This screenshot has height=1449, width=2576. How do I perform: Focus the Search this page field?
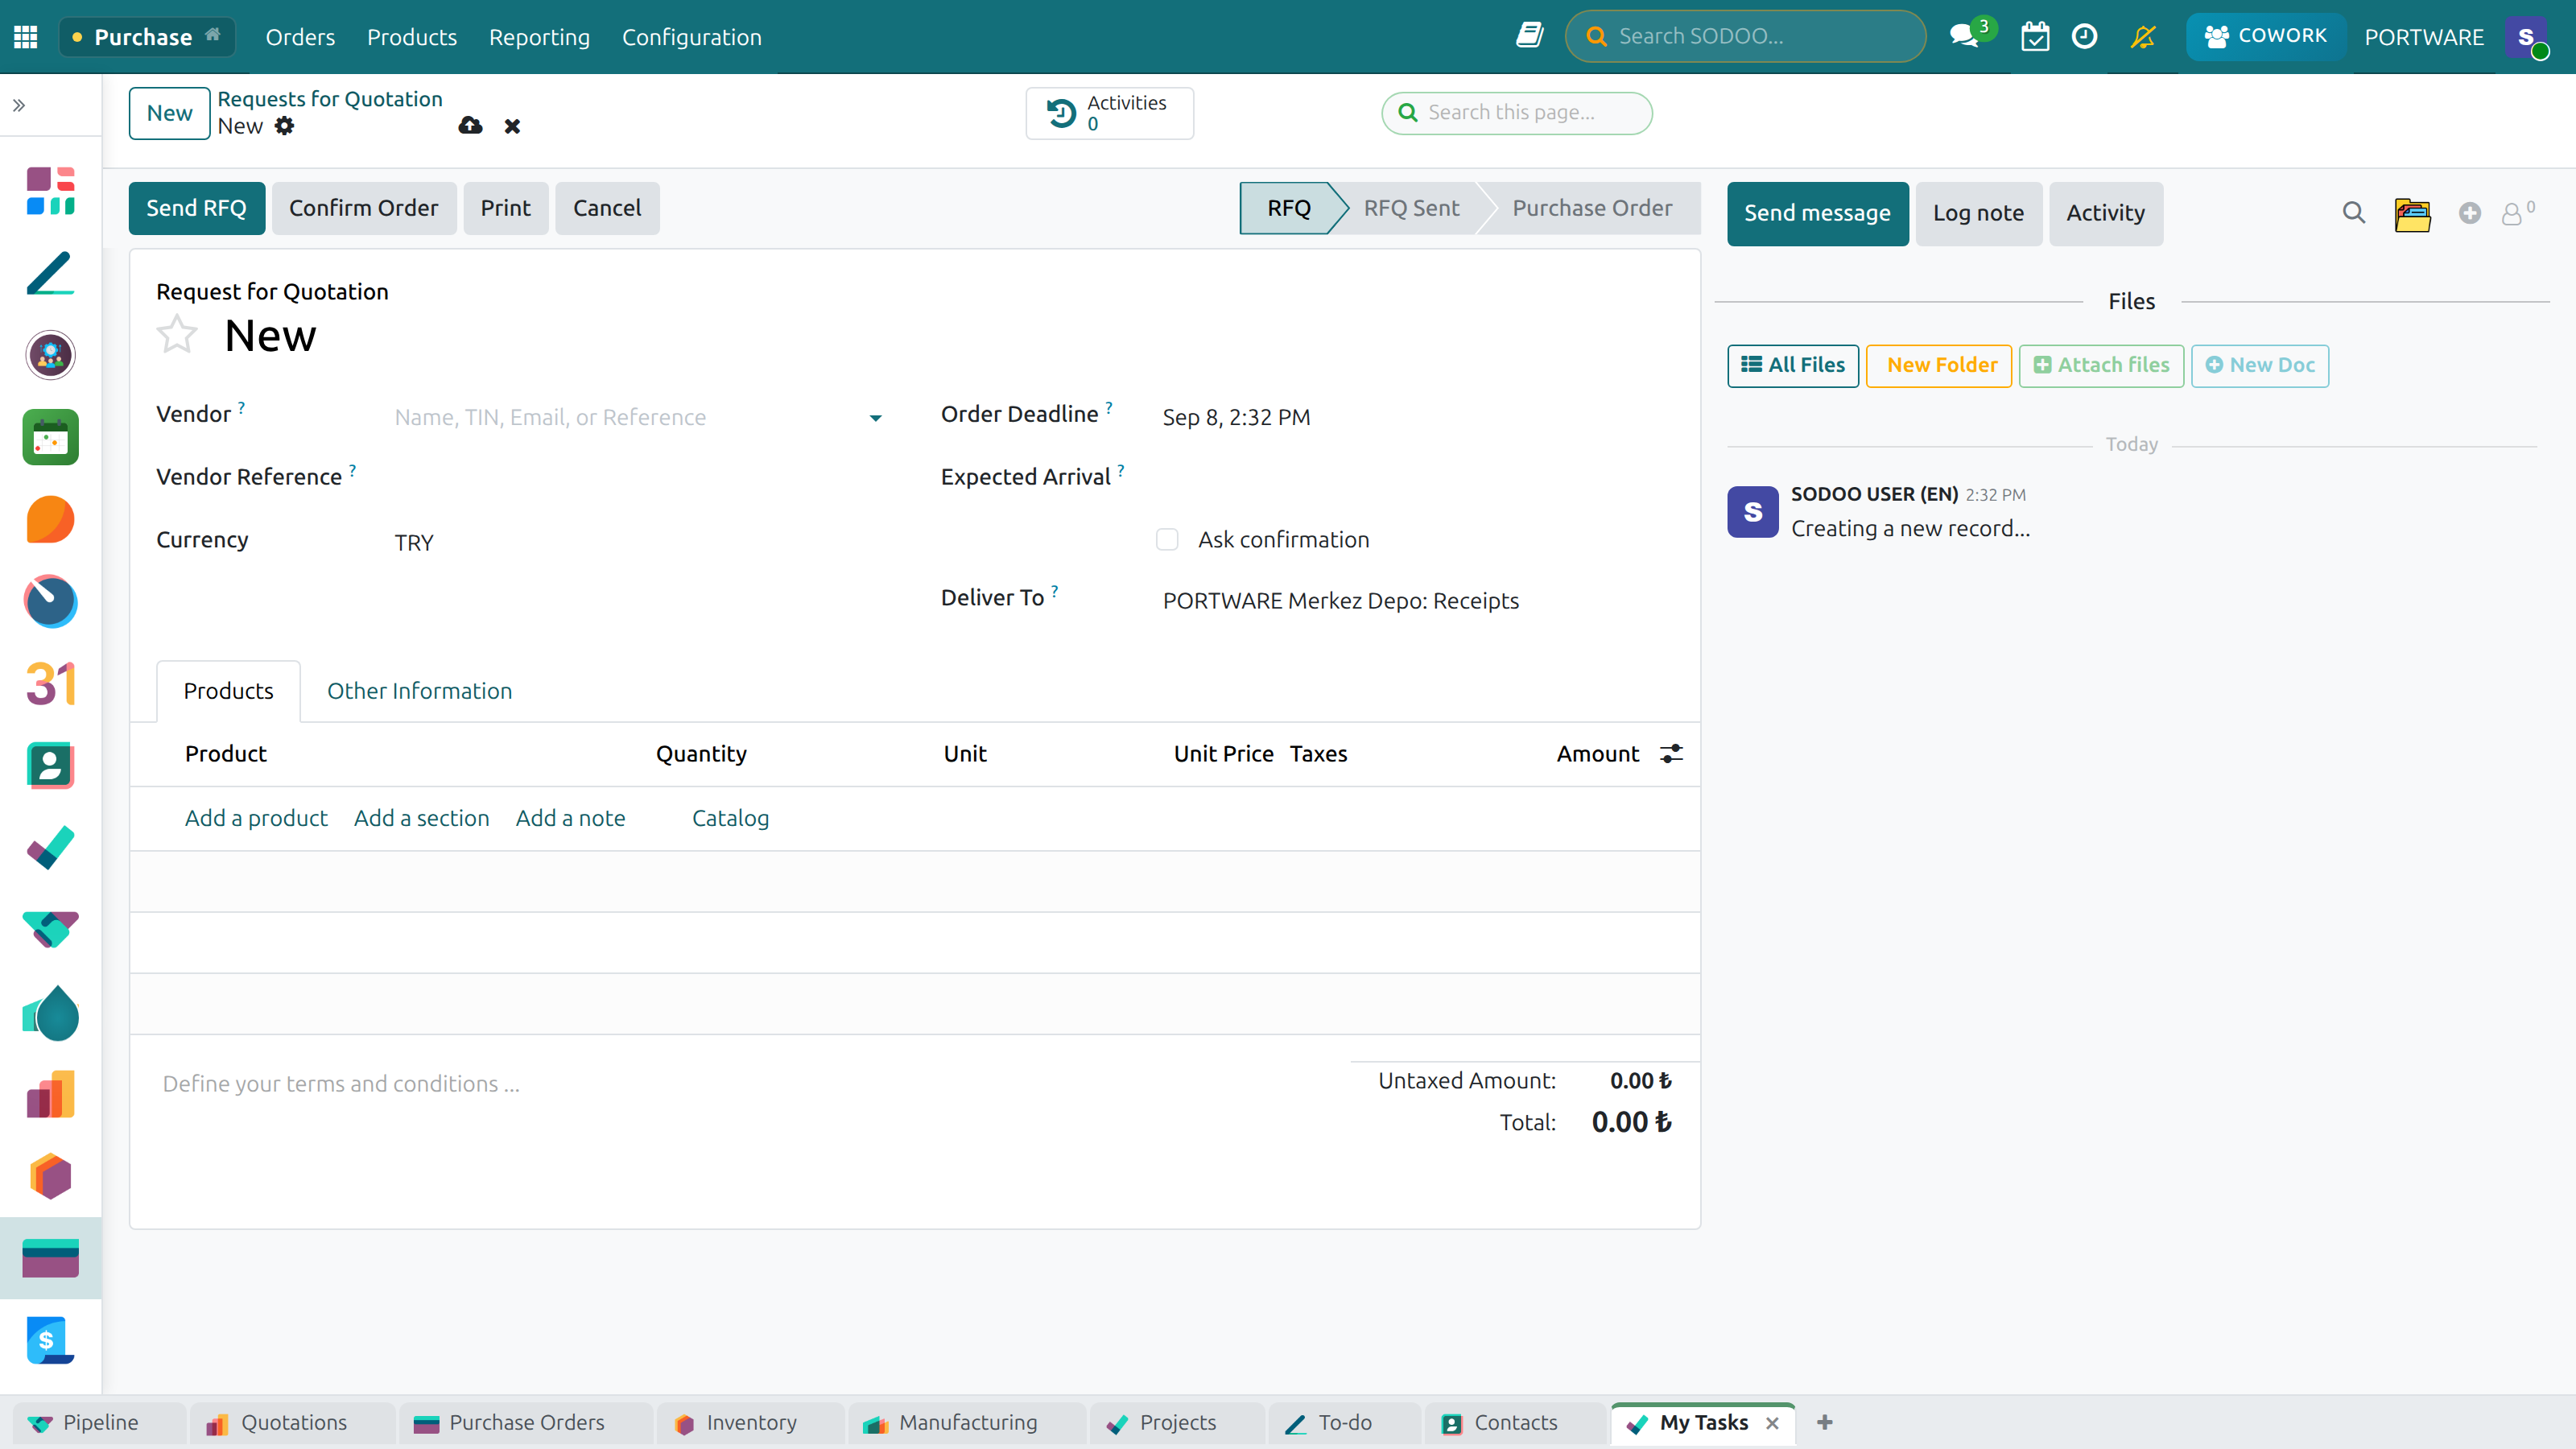click(1517, 113)
